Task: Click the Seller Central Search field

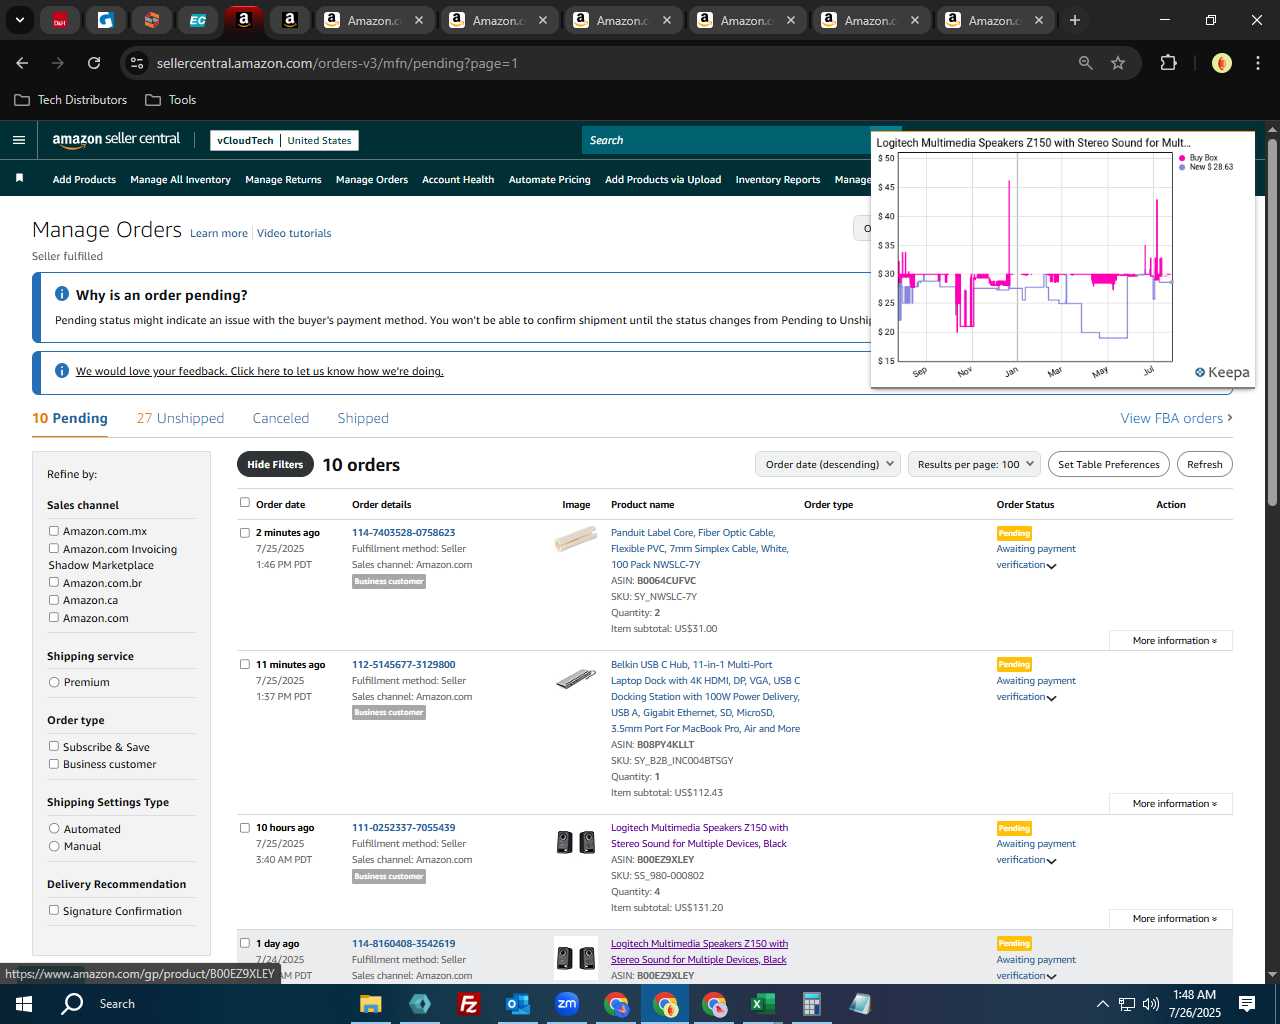Action: click(x=728, y=140)
